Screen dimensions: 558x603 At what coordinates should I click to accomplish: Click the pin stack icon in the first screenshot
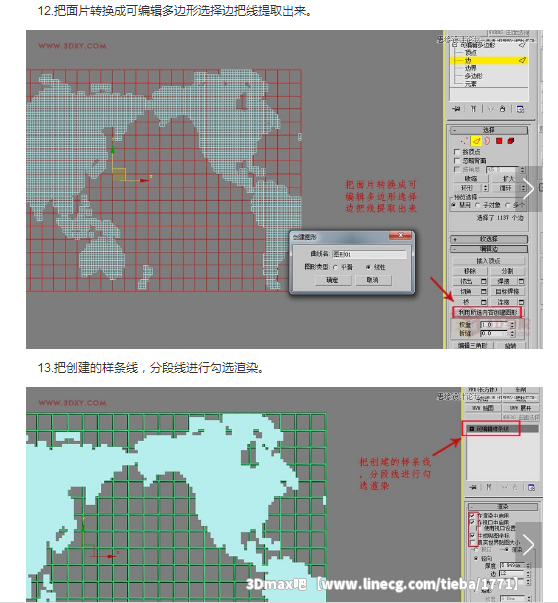click(456, 109)
